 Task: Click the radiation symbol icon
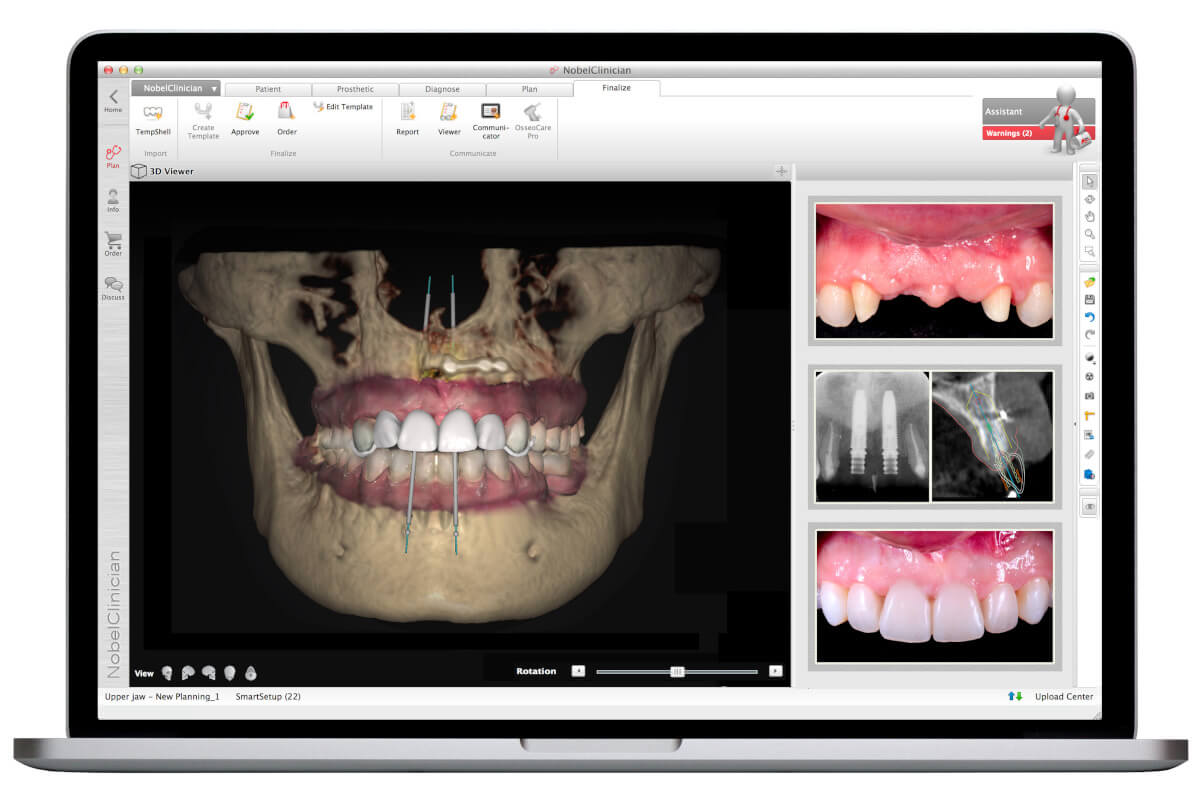click(1089, 377)
